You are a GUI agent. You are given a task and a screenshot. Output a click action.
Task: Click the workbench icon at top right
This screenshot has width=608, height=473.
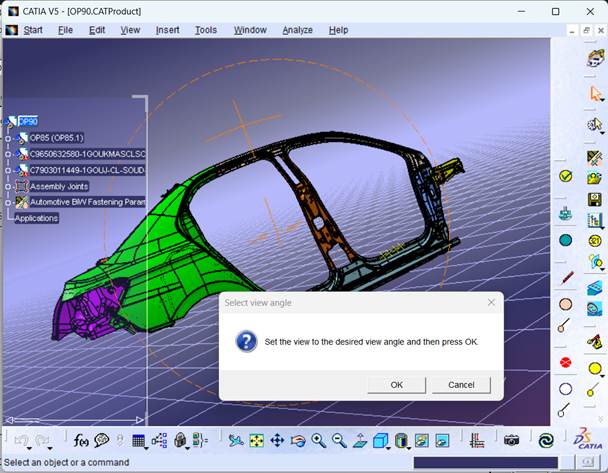click(x=595, y=59)
